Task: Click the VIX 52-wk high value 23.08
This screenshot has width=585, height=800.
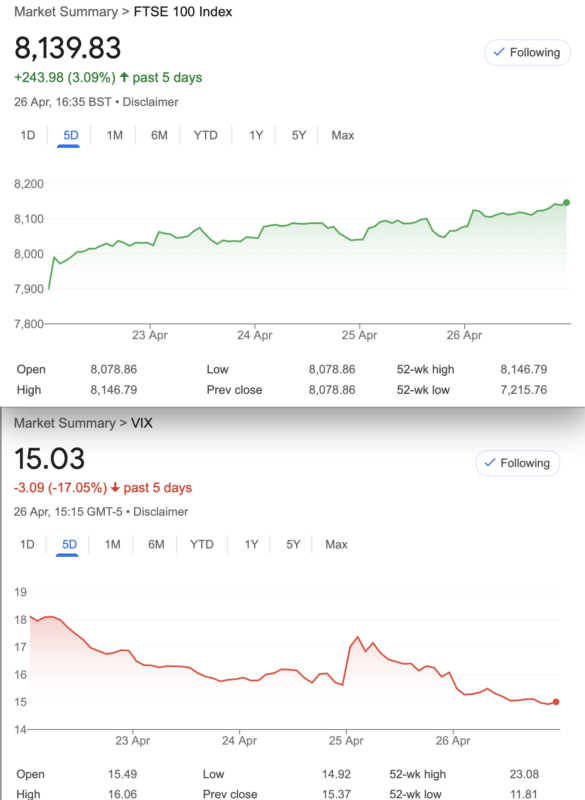Action: coord(524,774)
